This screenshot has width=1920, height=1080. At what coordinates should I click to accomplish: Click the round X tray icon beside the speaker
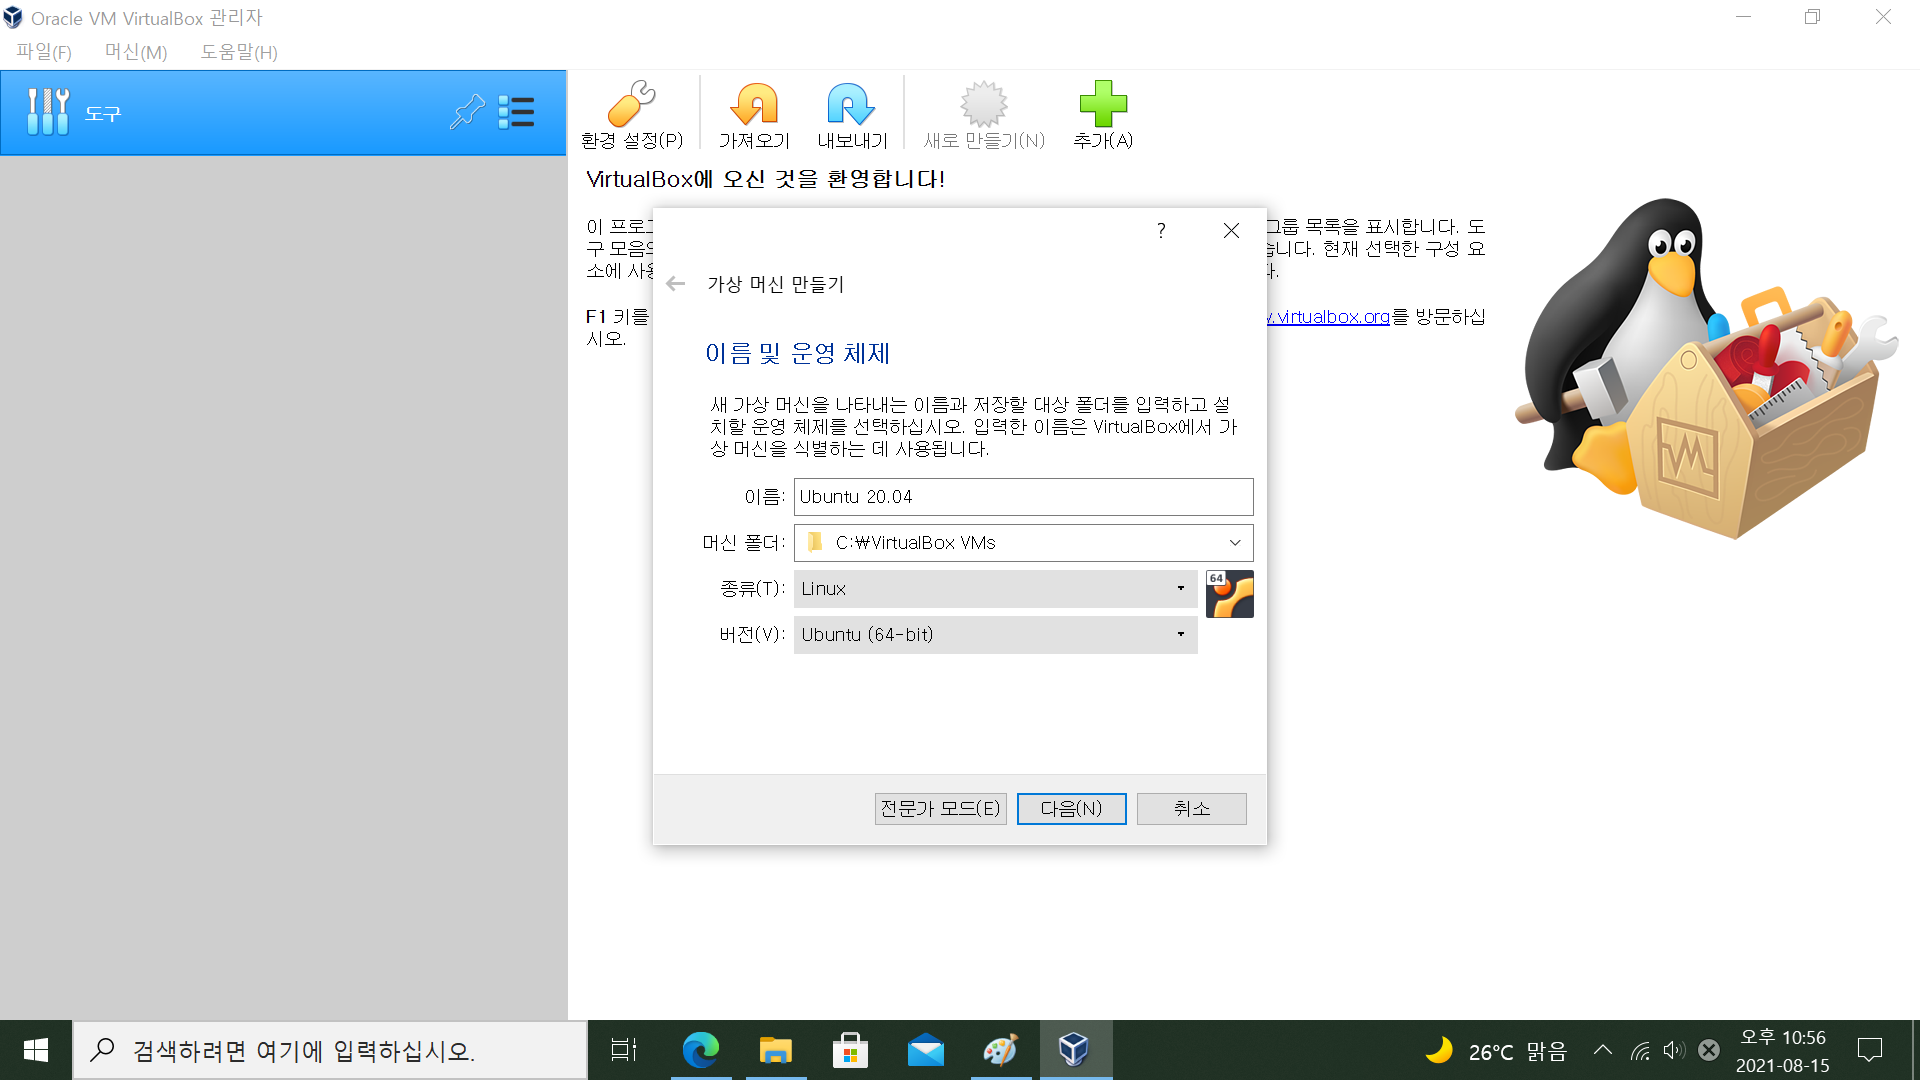(x=1709, y=1050)
